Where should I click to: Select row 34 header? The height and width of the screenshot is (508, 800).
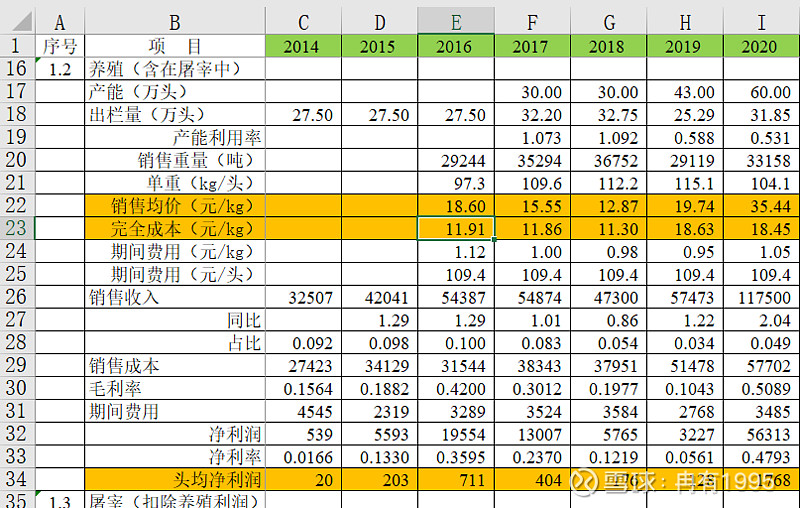tap(17, 479)
